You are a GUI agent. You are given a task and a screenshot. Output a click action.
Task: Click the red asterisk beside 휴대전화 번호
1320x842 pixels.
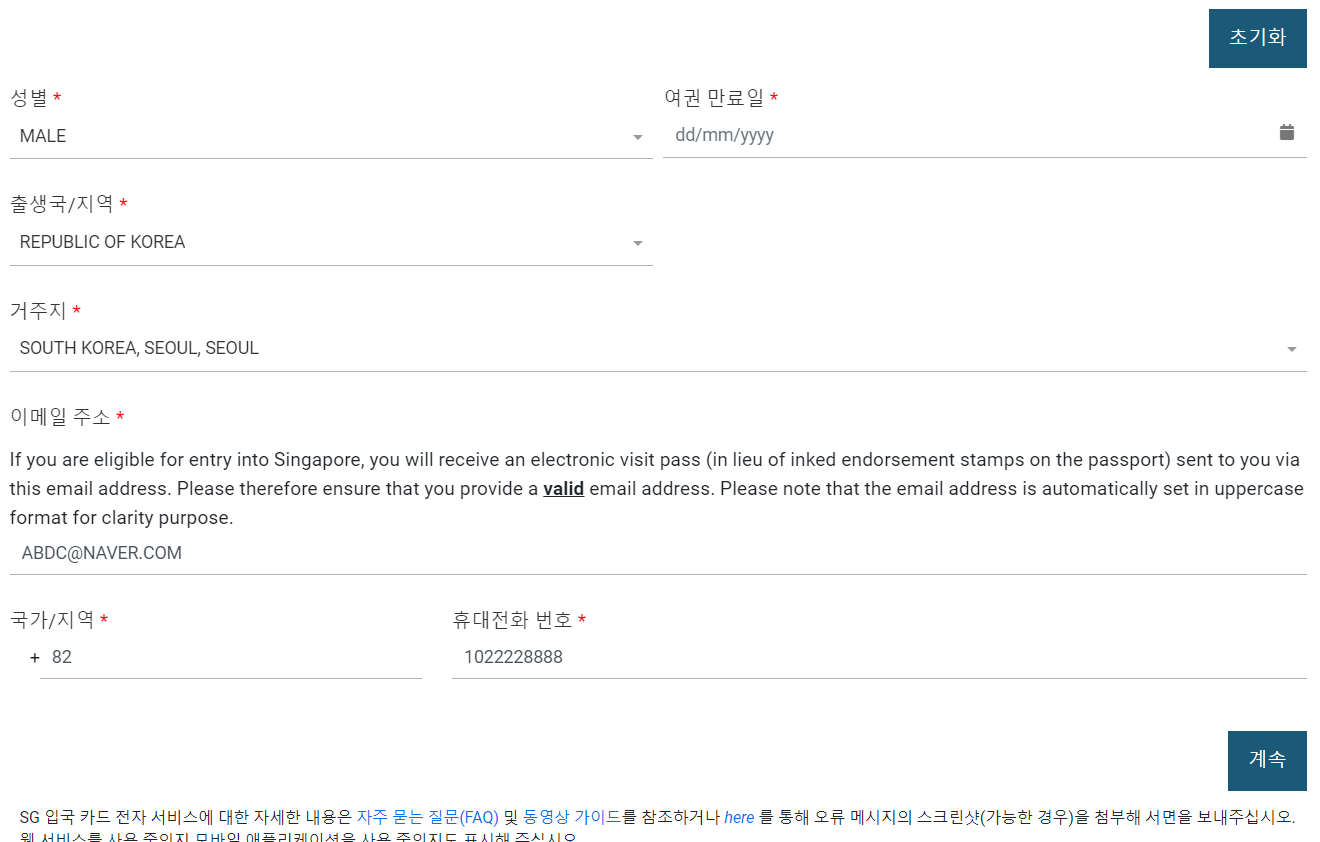pyautogui.click(x=581, y=619)
